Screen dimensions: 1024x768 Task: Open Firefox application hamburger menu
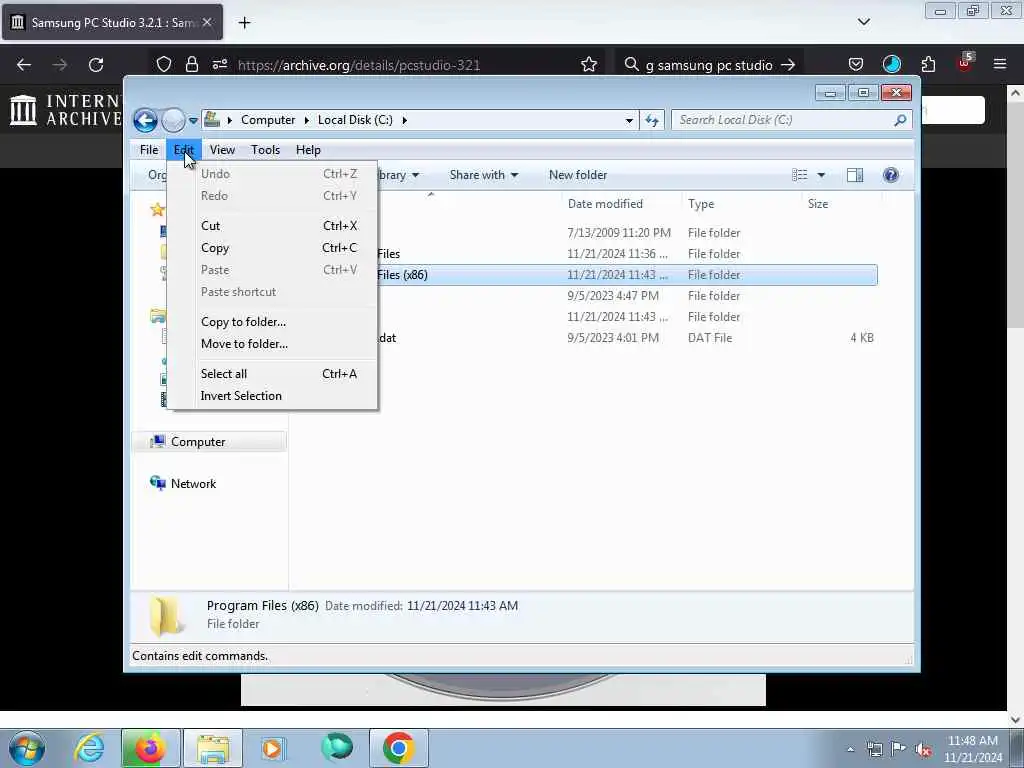1000,64
